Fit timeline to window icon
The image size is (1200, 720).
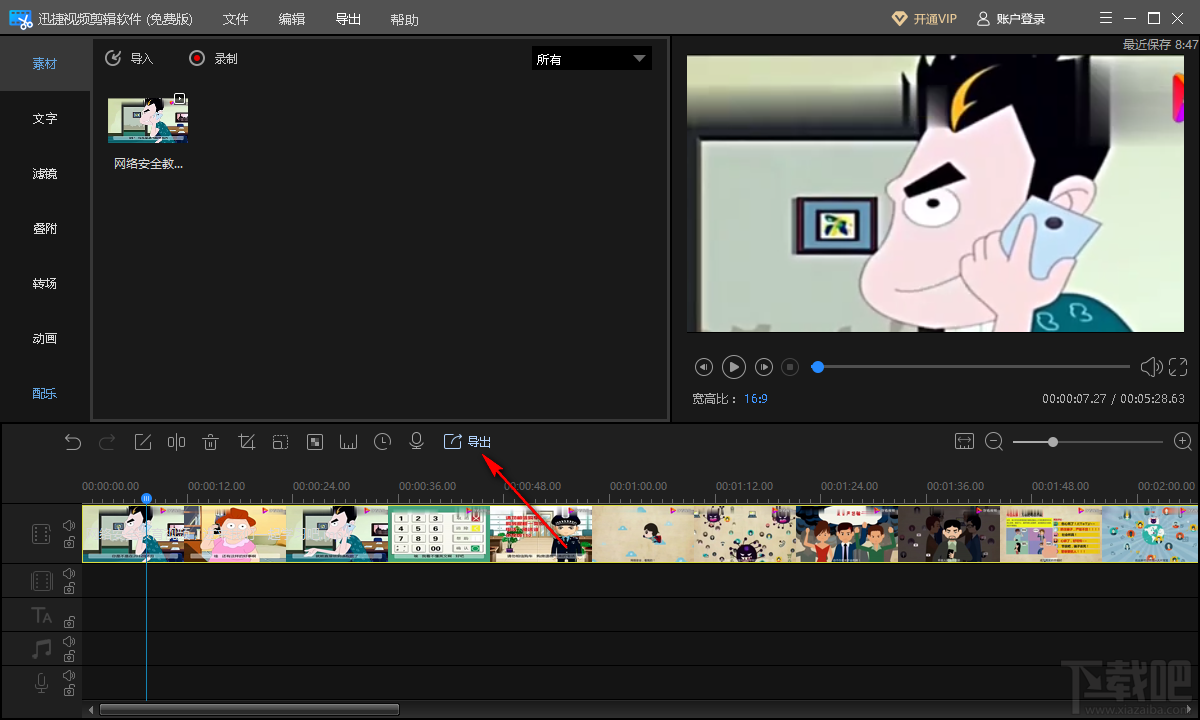click(964, 441)
